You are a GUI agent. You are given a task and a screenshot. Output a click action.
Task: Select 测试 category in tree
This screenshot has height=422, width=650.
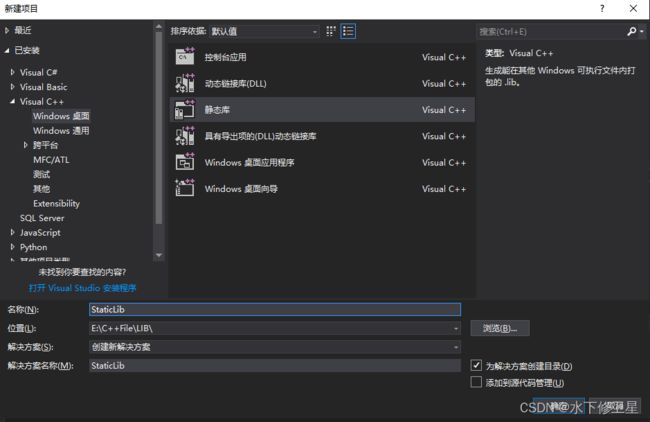41,174
